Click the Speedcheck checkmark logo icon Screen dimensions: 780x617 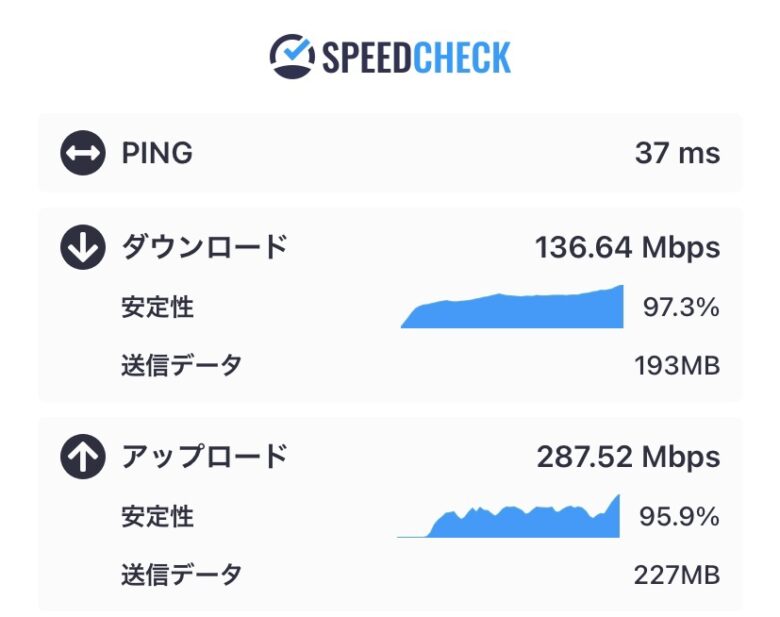tap(292, 56)
